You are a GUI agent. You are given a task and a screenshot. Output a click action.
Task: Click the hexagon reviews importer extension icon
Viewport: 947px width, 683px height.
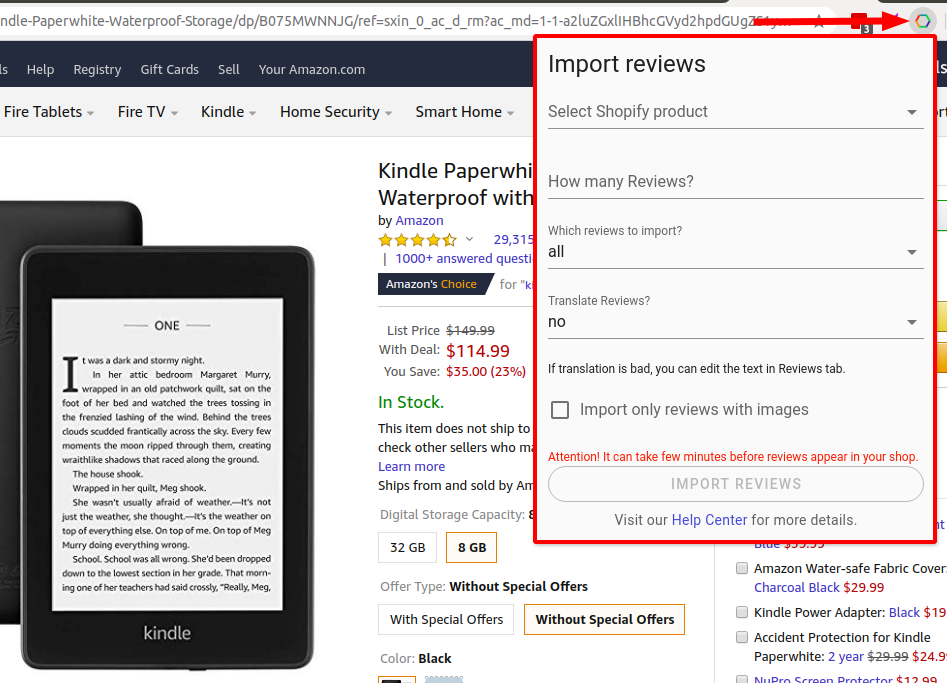point(922,21)
